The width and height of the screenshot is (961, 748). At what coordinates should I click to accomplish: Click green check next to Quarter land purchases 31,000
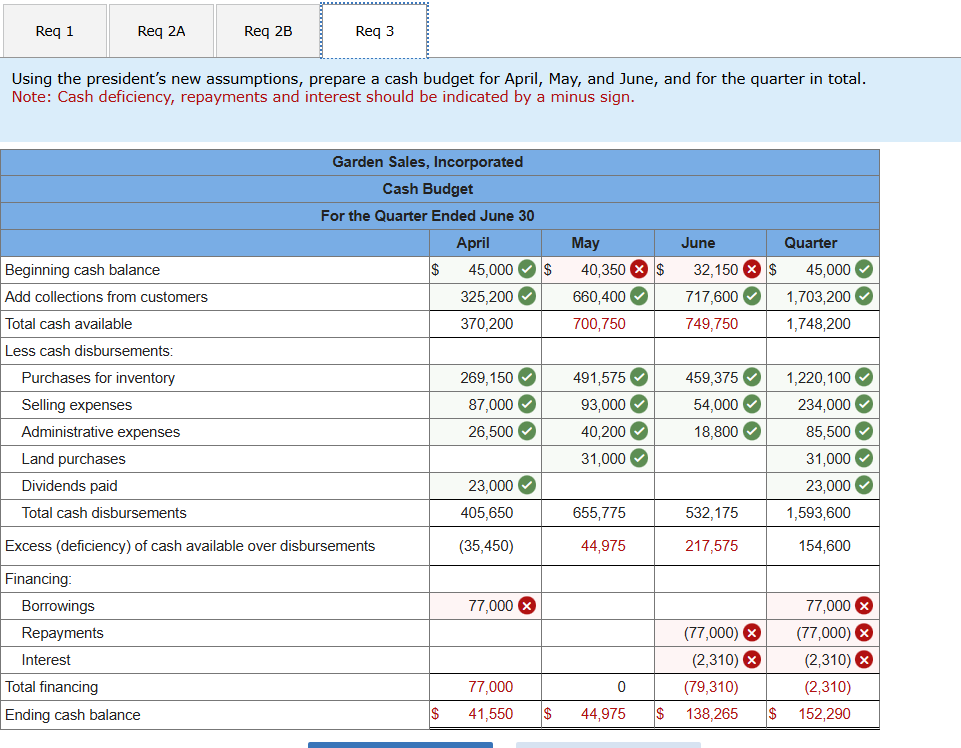tap(864, 458)
